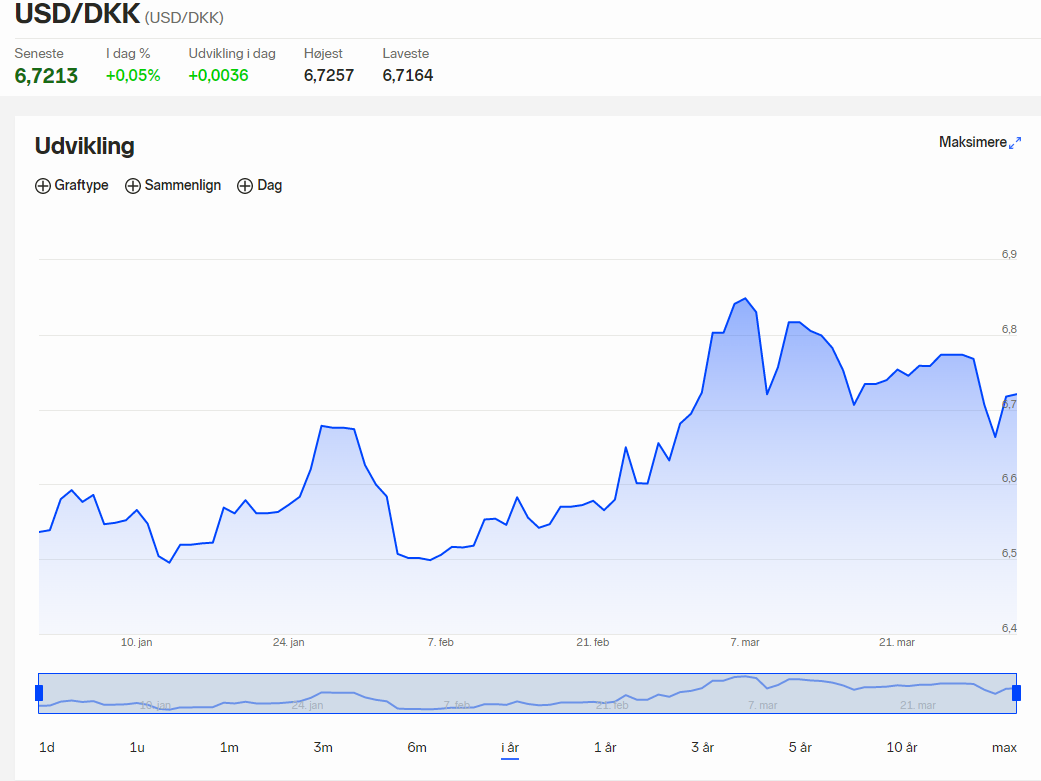The image size is (1041, 781).
Task: Click the Maksimere expand arrows icon
Action: point(1014,143)
